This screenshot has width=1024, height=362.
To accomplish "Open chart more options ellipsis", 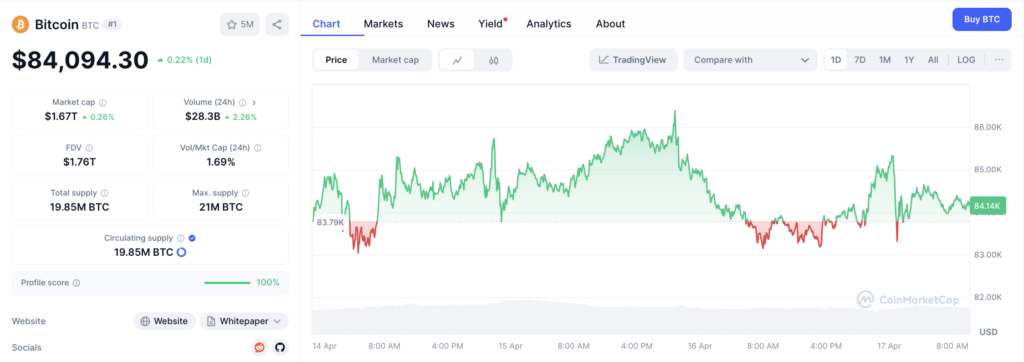I will click(x=999, y=59).
